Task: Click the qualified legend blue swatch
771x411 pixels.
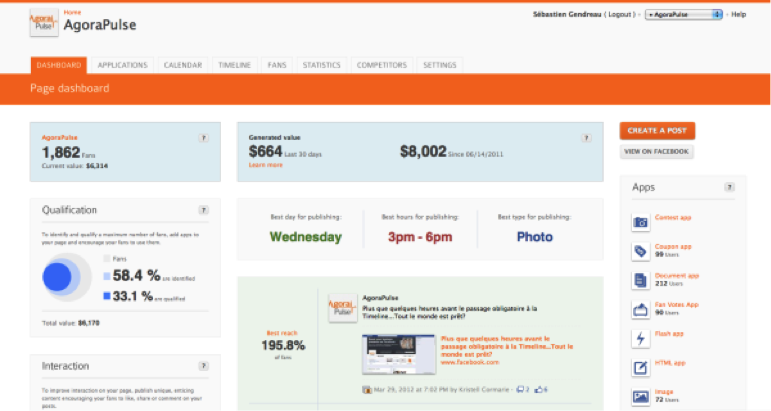Action: coord(107,296)
